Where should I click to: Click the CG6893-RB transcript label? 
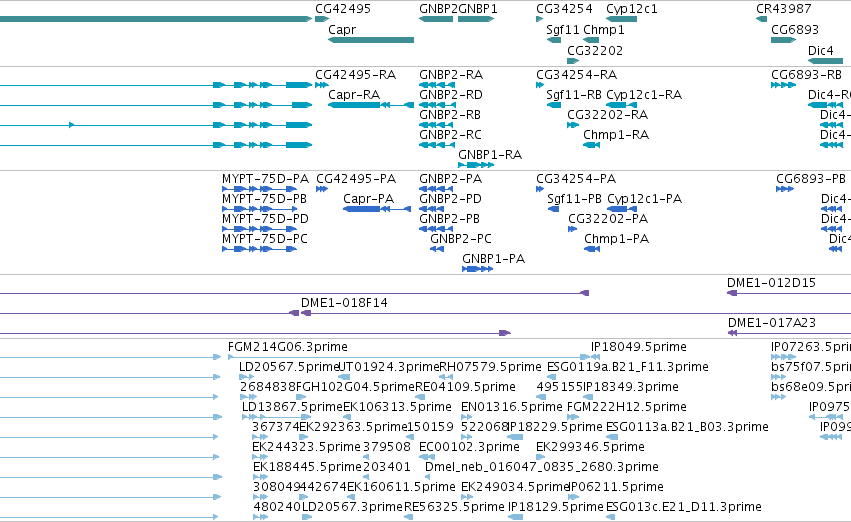(806, 75)
